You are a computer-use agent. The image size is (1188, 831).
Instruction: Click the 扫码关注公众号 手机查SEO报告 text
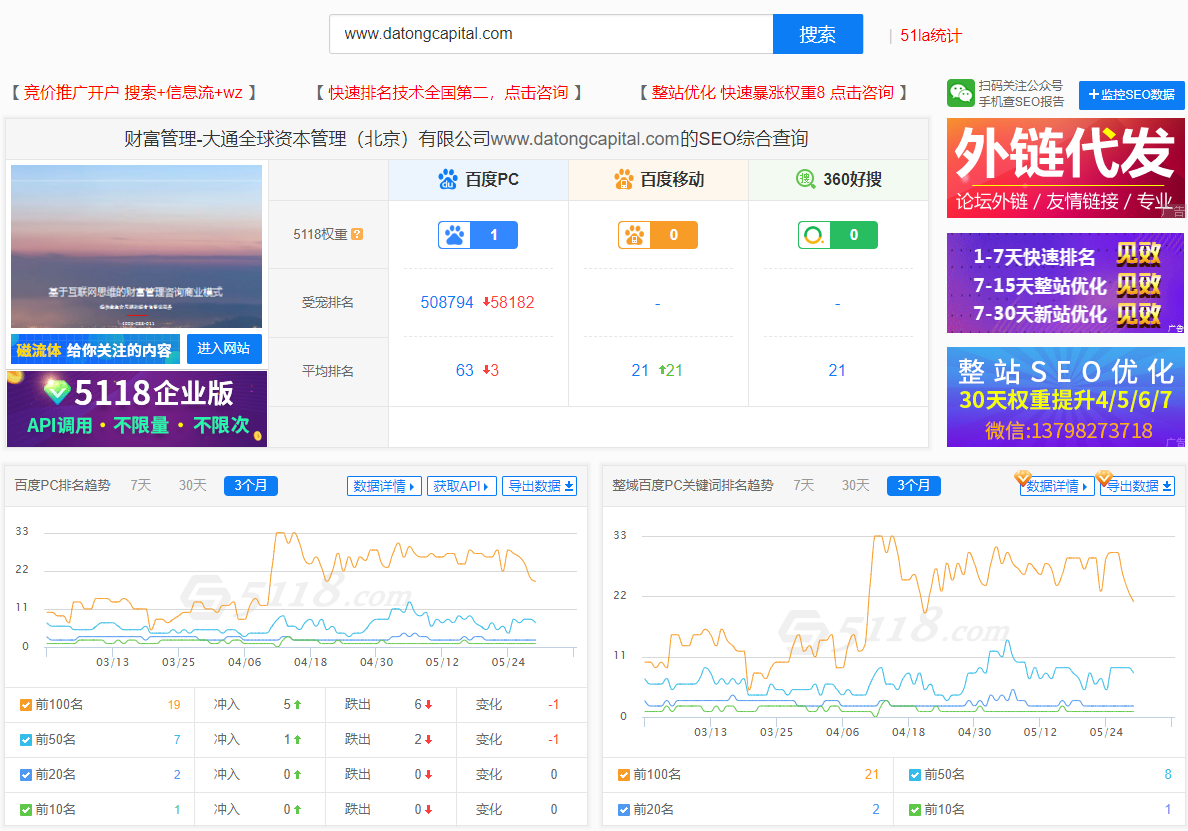click(x=1021, y=94)
